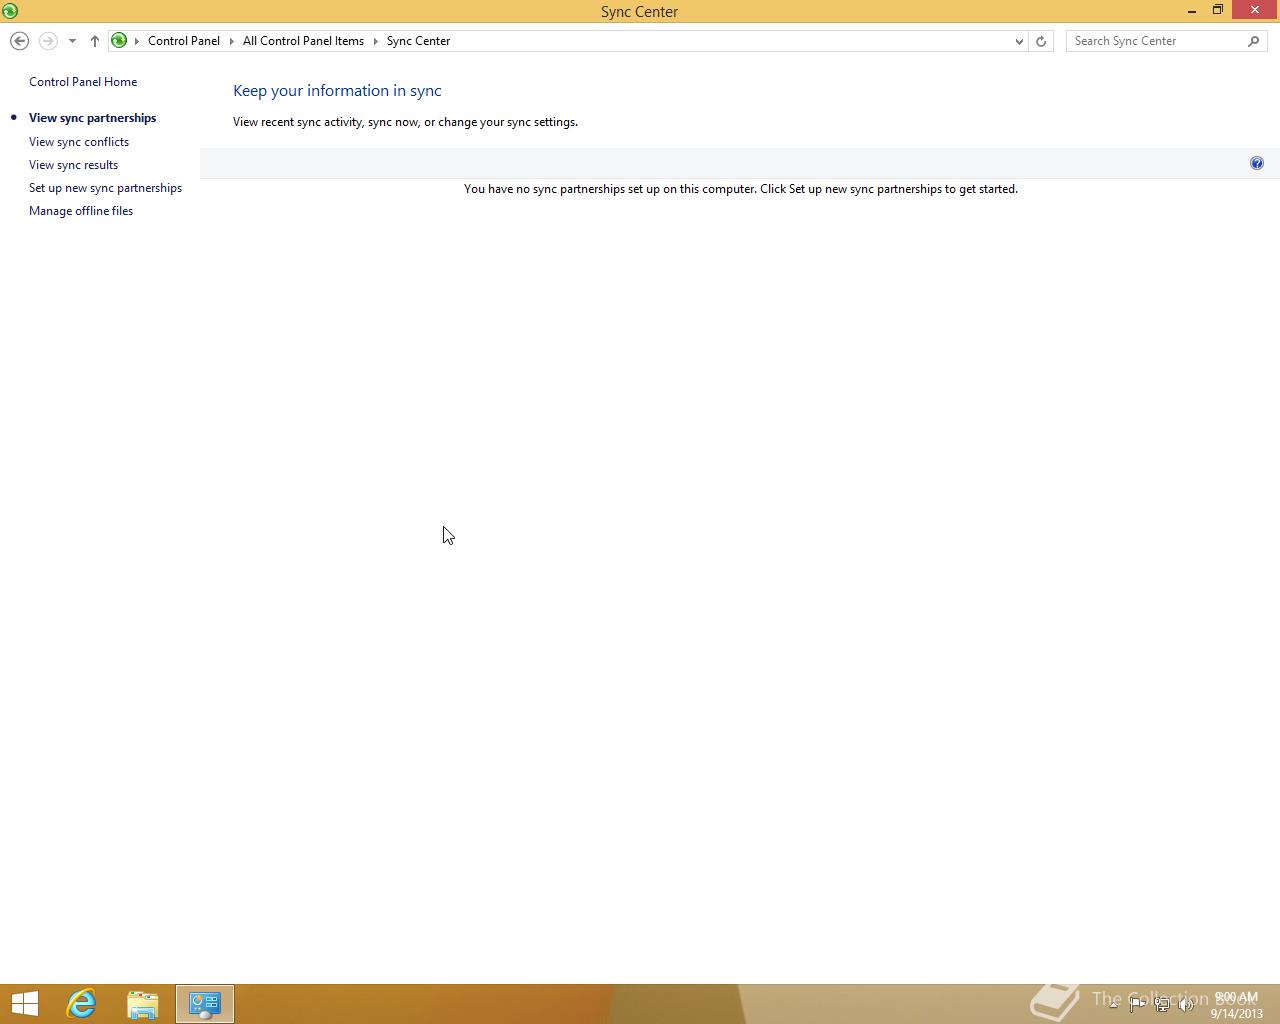The image size is (1280, 1024).
Task: Open address bar history dropdown
Action: click(x=1019, y=41)
